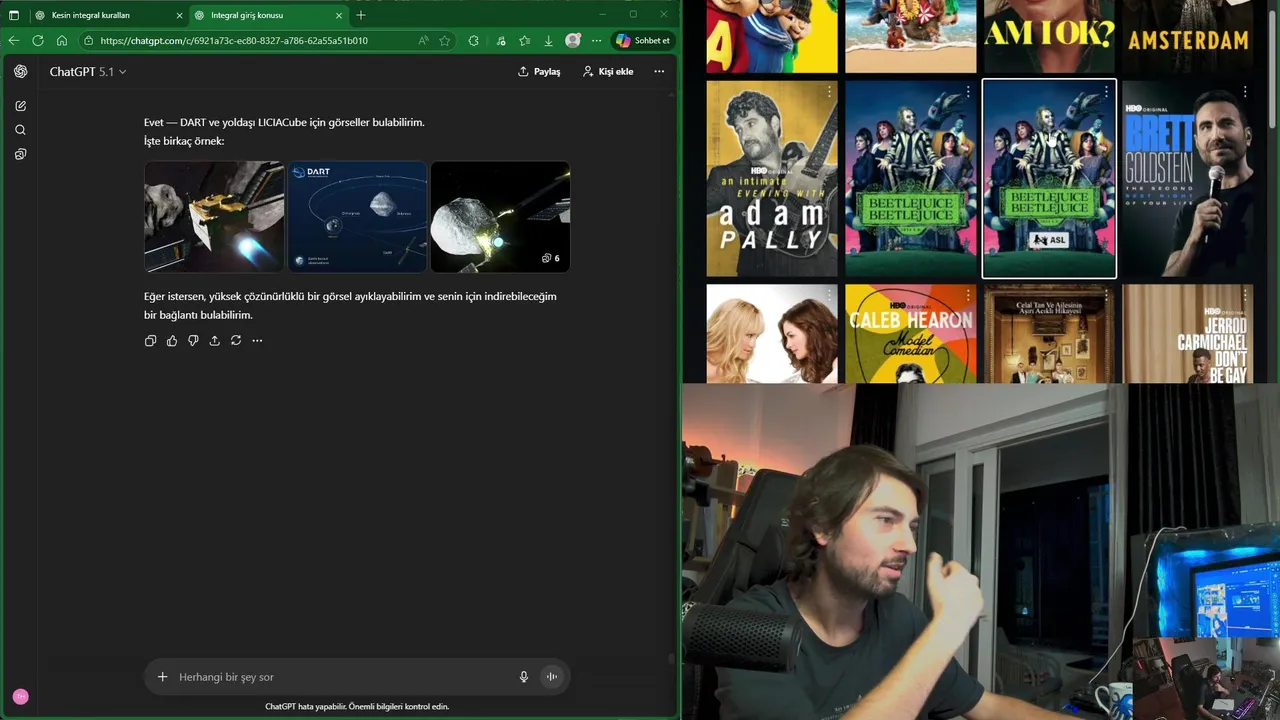Screen dimensions: 1280x720
Task: Open the ChatGPT logo sidebar toggle
Action: coord(21,71)
